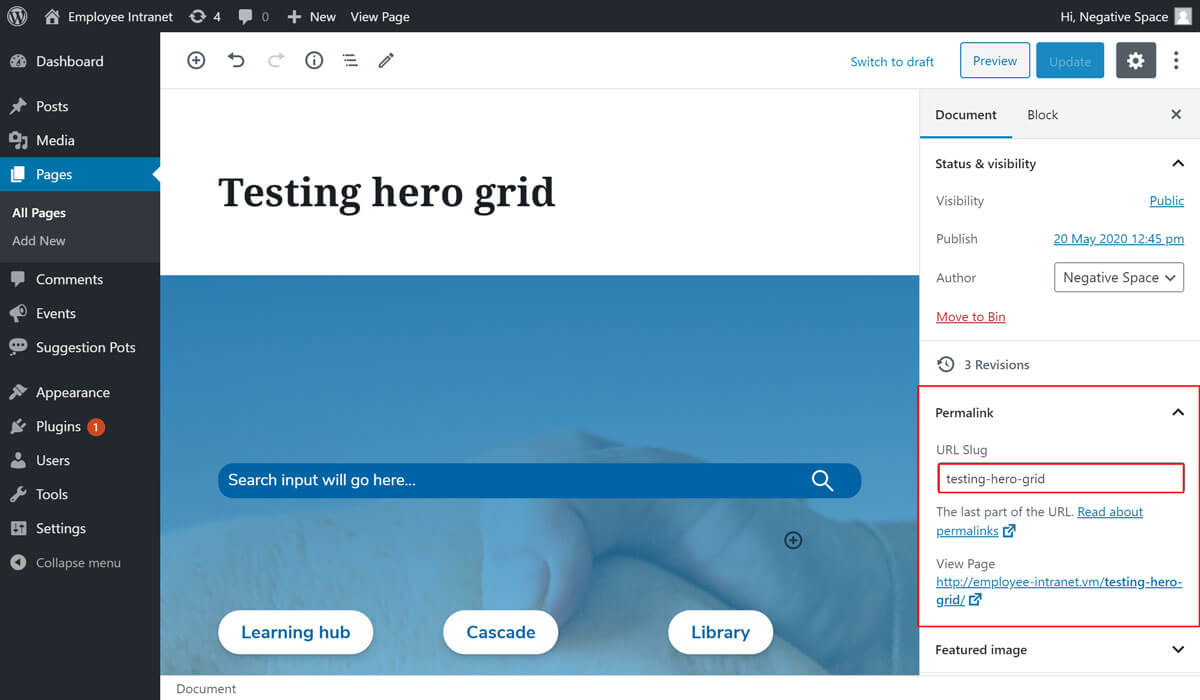The image size is (1200, 700).
Task: Open the Author dropdown Negative Space
Action: coord(1118,278)
